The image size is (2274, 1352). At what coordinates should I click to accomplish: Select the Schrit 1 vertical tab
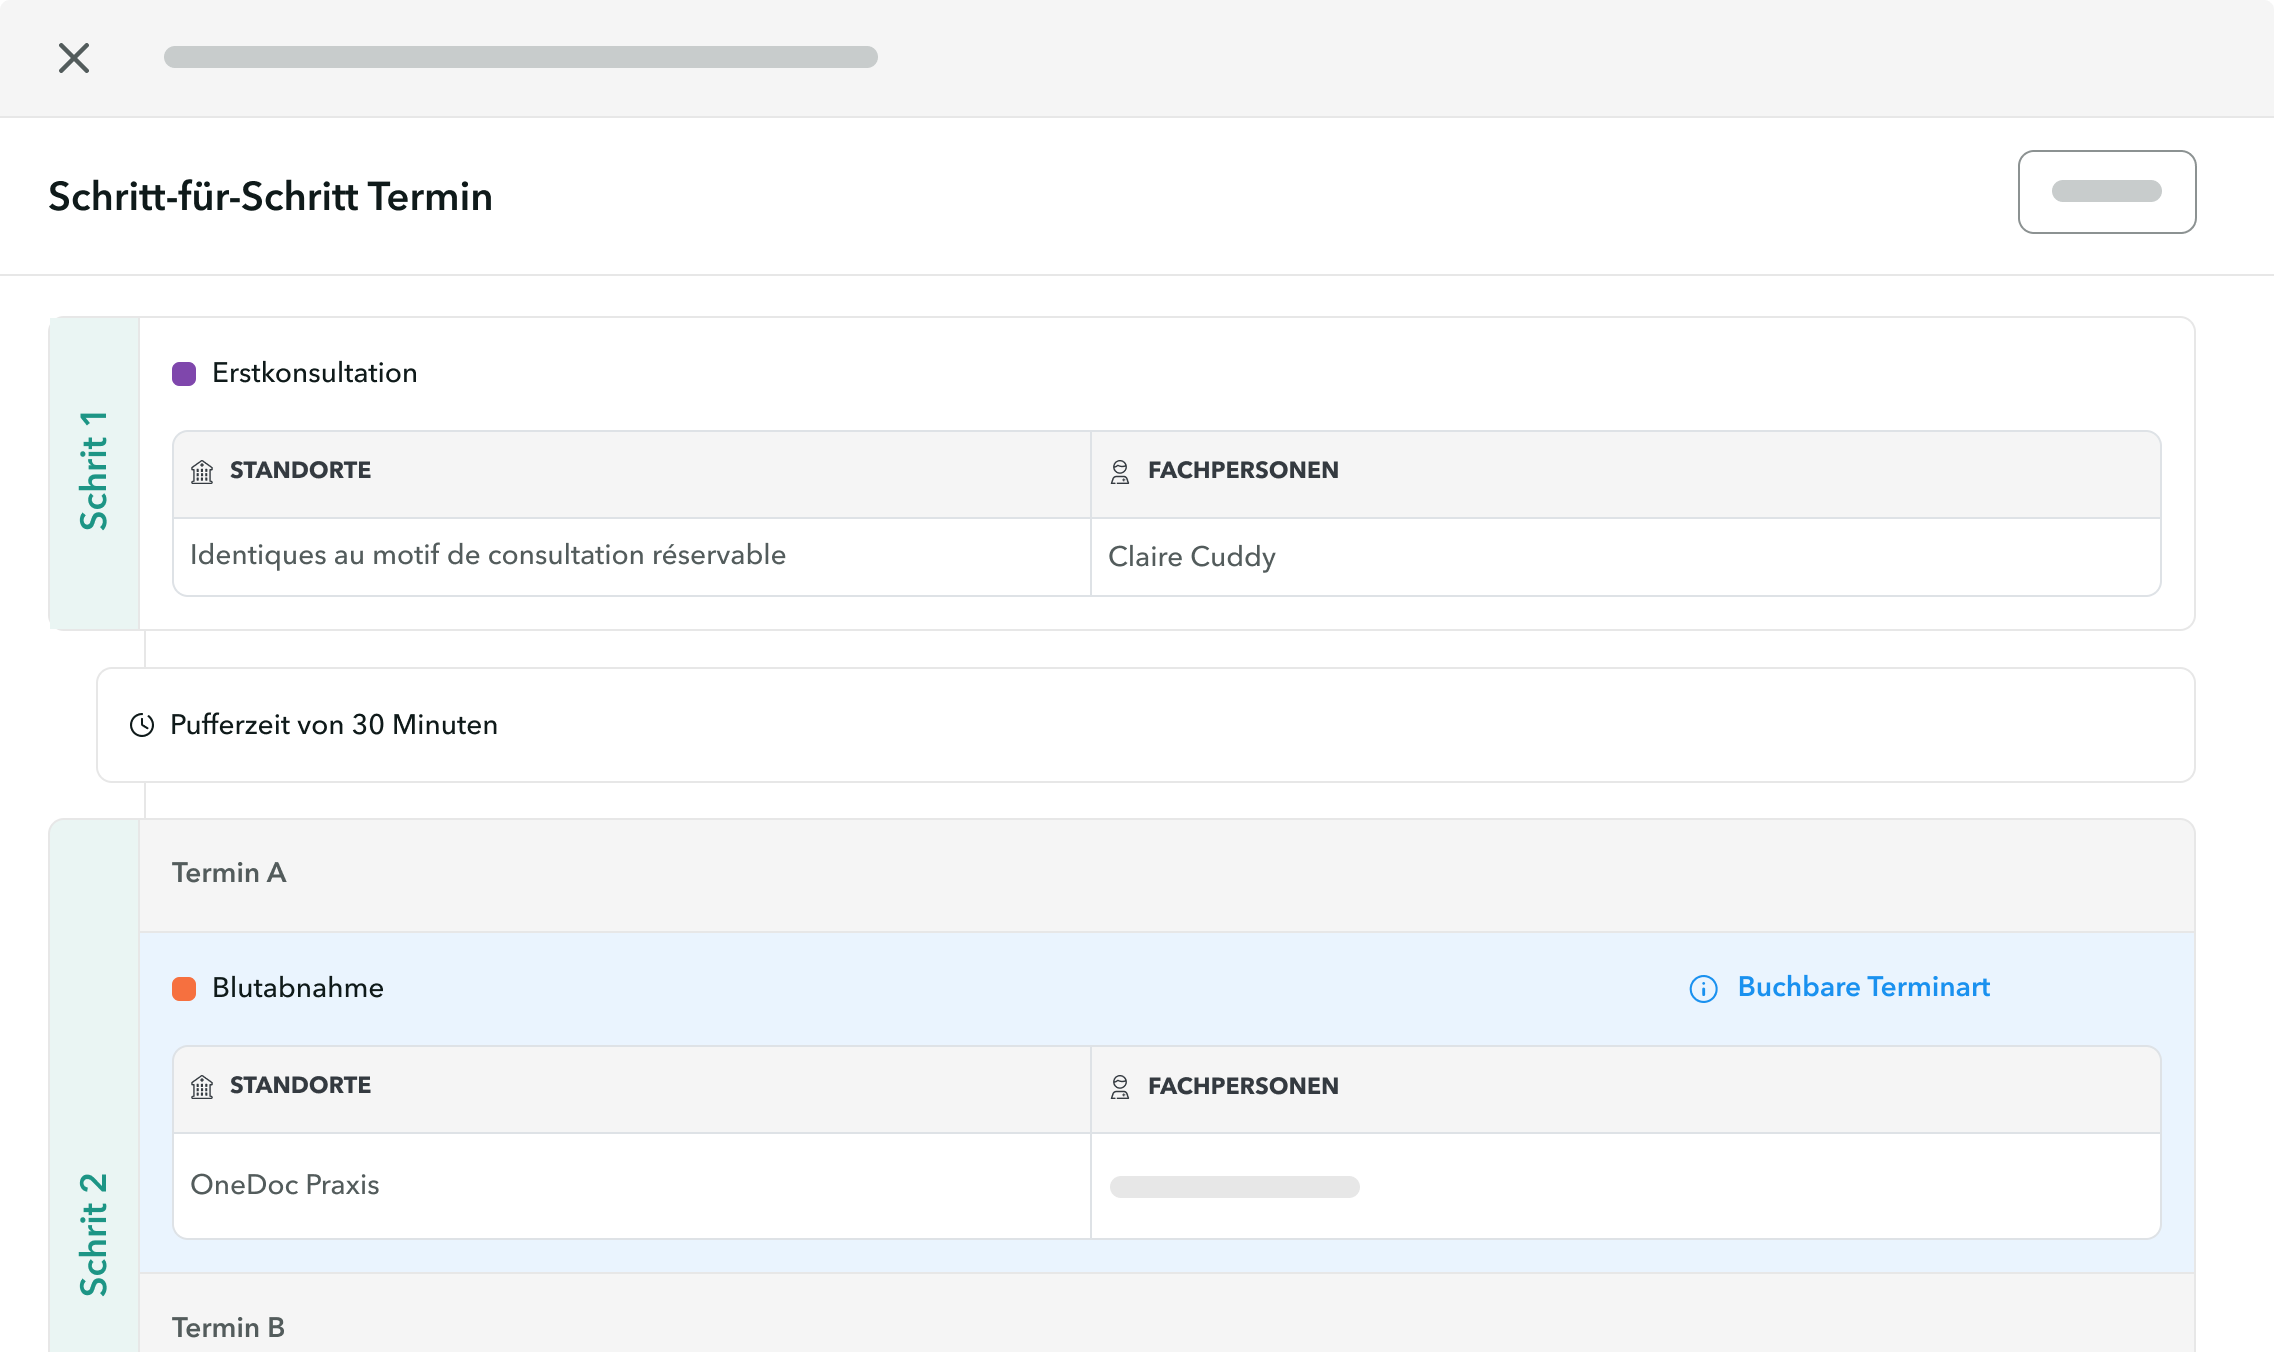coord(94,472)
